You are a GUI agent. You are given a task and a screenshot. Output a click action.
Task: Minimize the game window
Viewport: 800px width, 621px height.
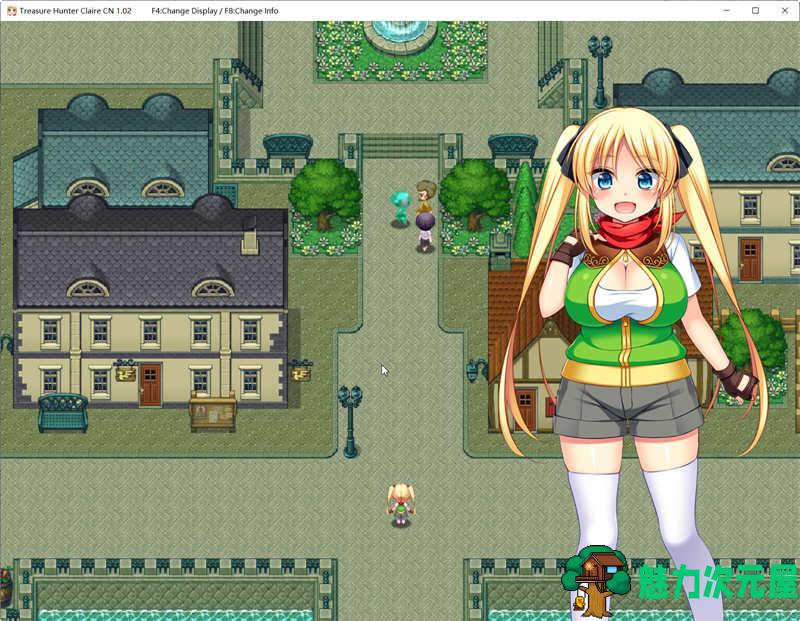pyautogui.click(x=727, y=11)
